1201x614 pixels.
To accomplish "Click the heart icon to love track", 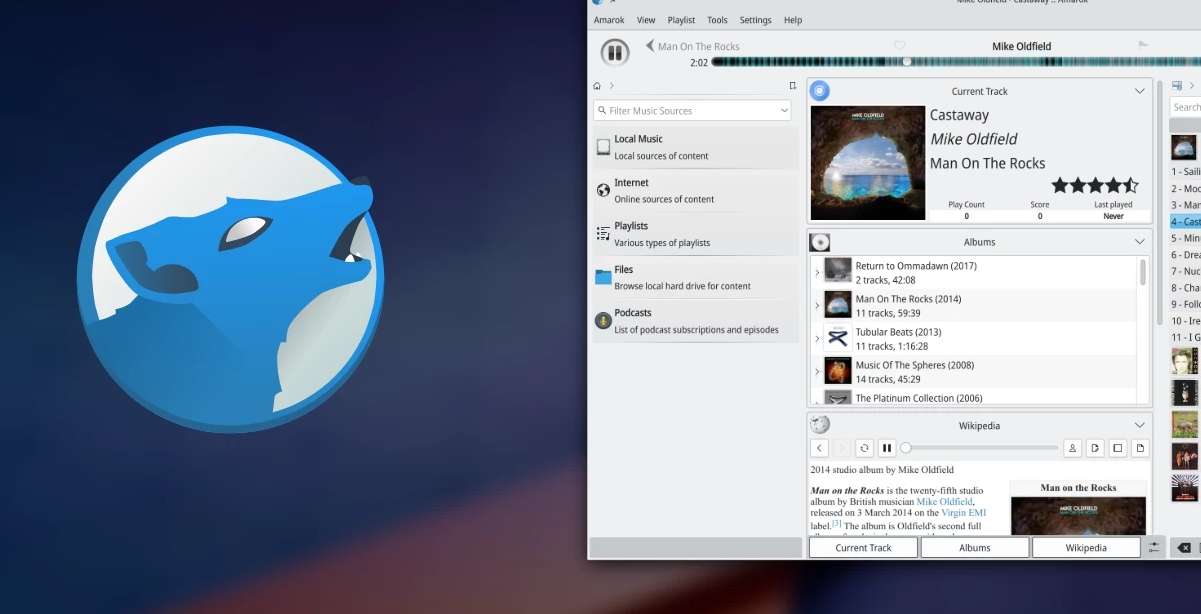I will [899, 46].
